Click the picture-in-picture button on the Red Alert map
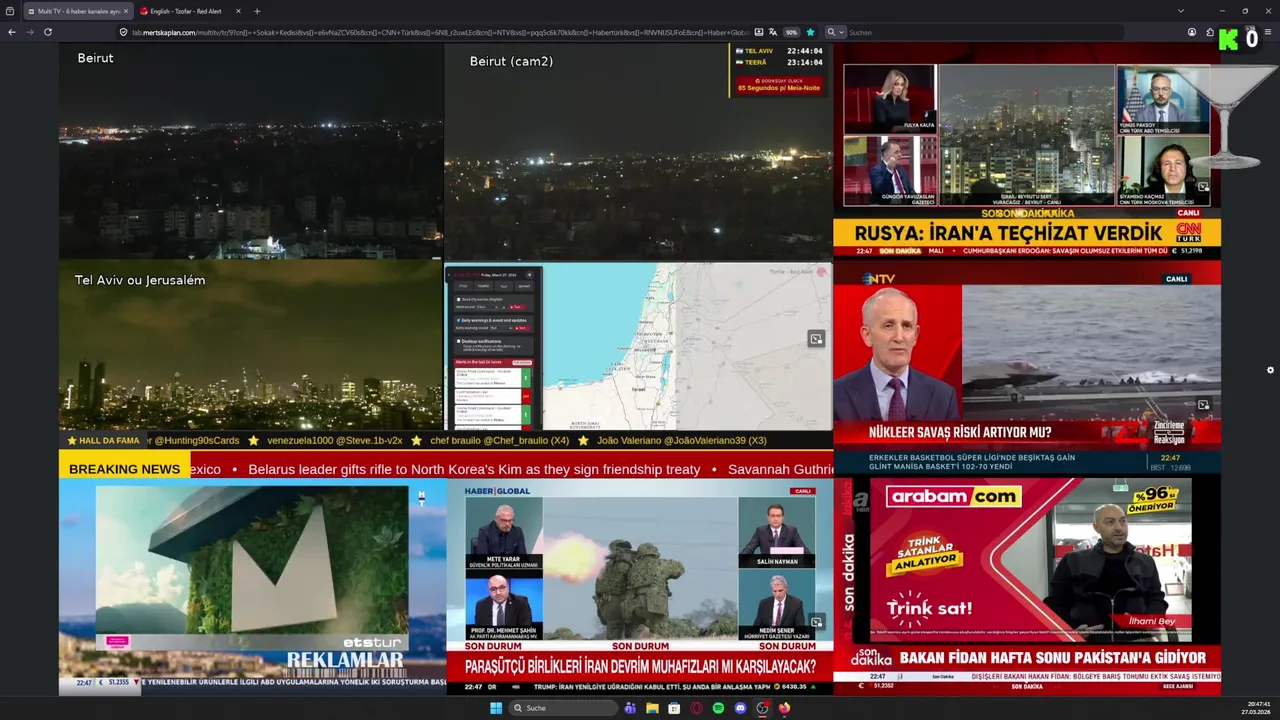Screen dimensions: 1280x720 pyautogui.click(x=816, y=339)
